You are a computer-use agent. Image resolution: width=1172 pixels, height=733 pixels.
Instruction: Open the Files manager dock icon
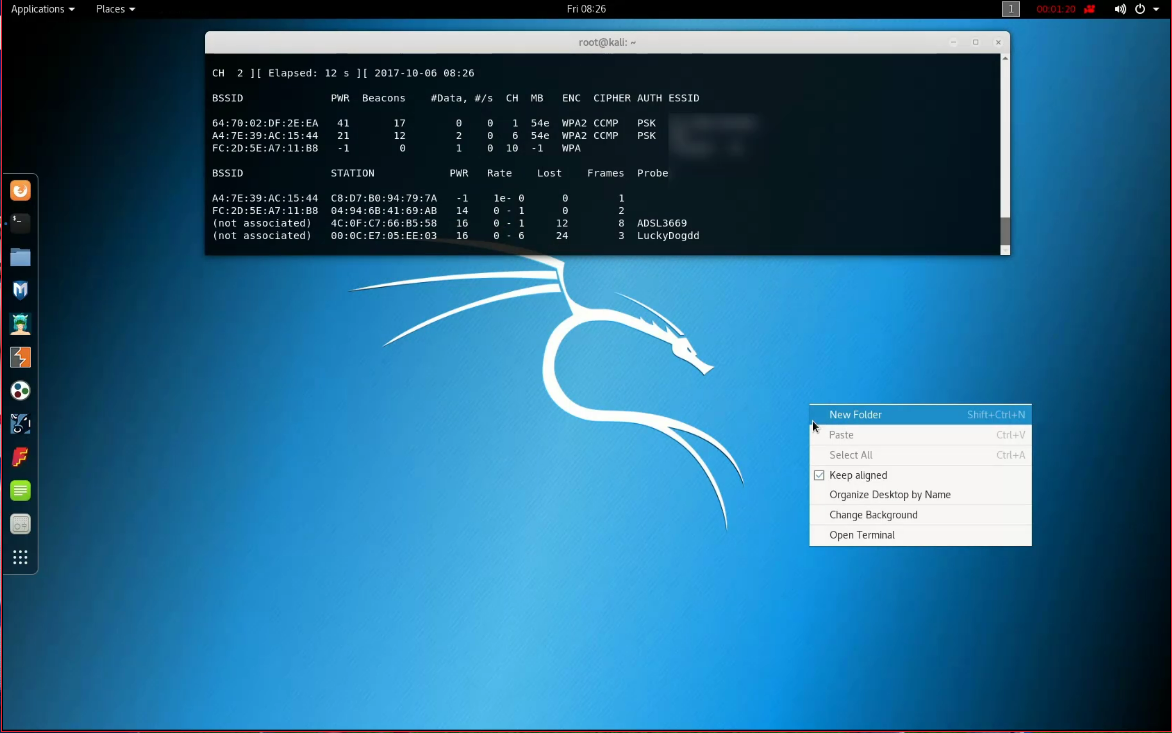[x=20, y=256]
